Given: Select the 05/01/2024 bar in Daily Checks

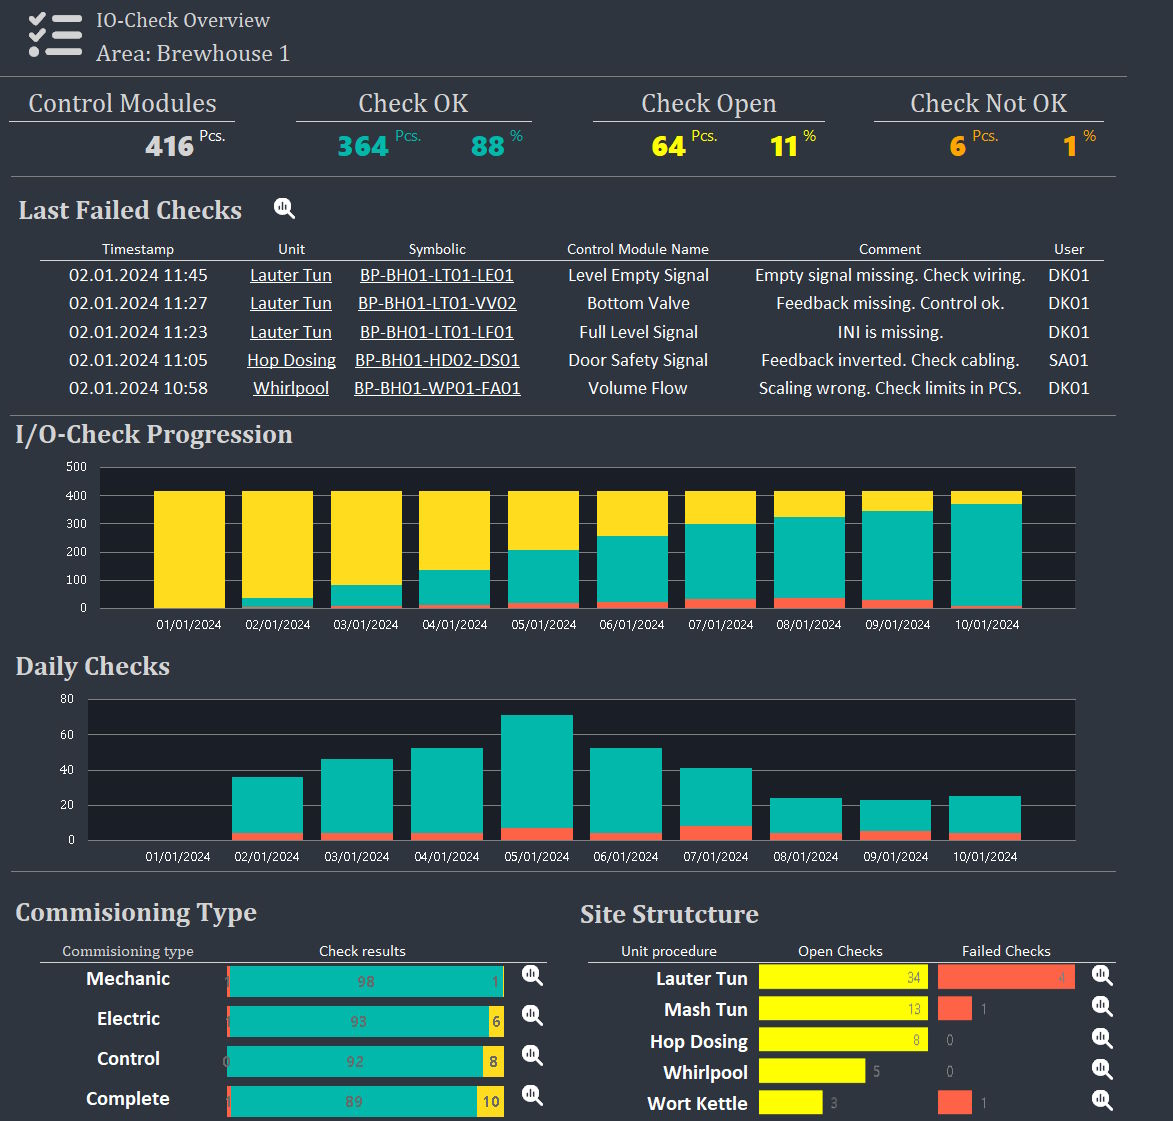Looking at the screenshot, I should coord(536,778).
